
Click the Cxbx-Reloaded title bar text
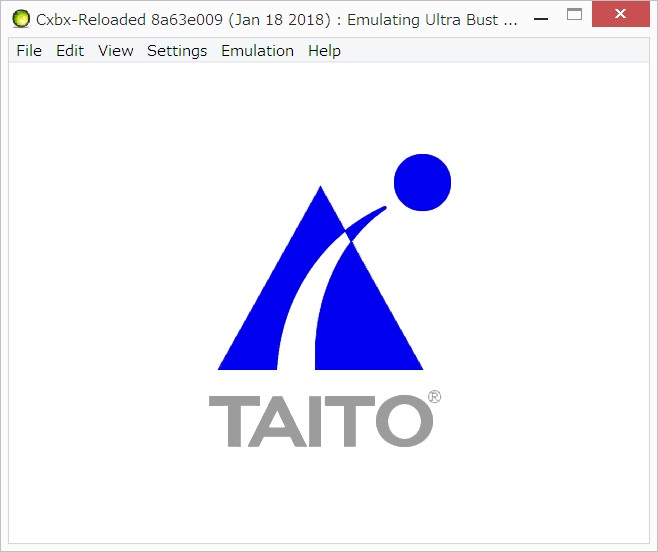click(x=277, y=20)
